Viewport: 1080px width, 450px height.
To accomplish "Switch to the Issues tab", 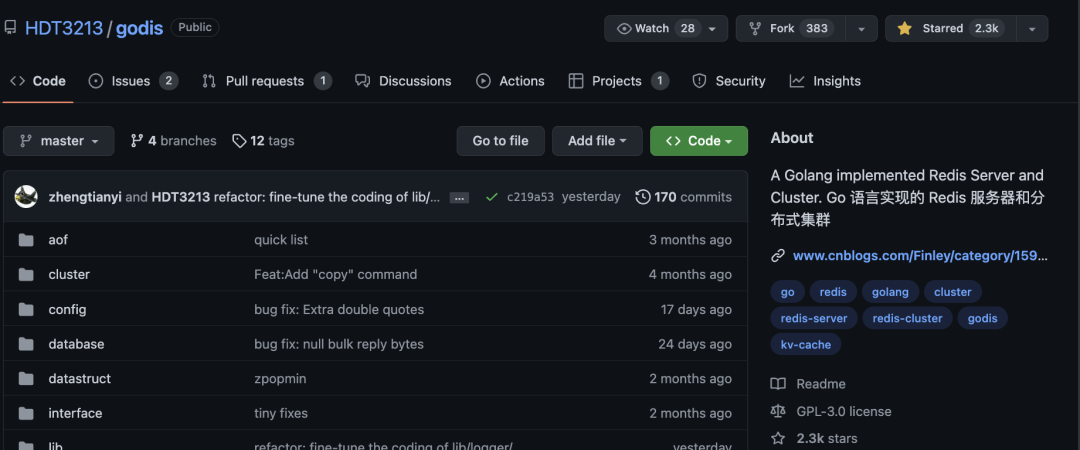I will pos(132,81).
